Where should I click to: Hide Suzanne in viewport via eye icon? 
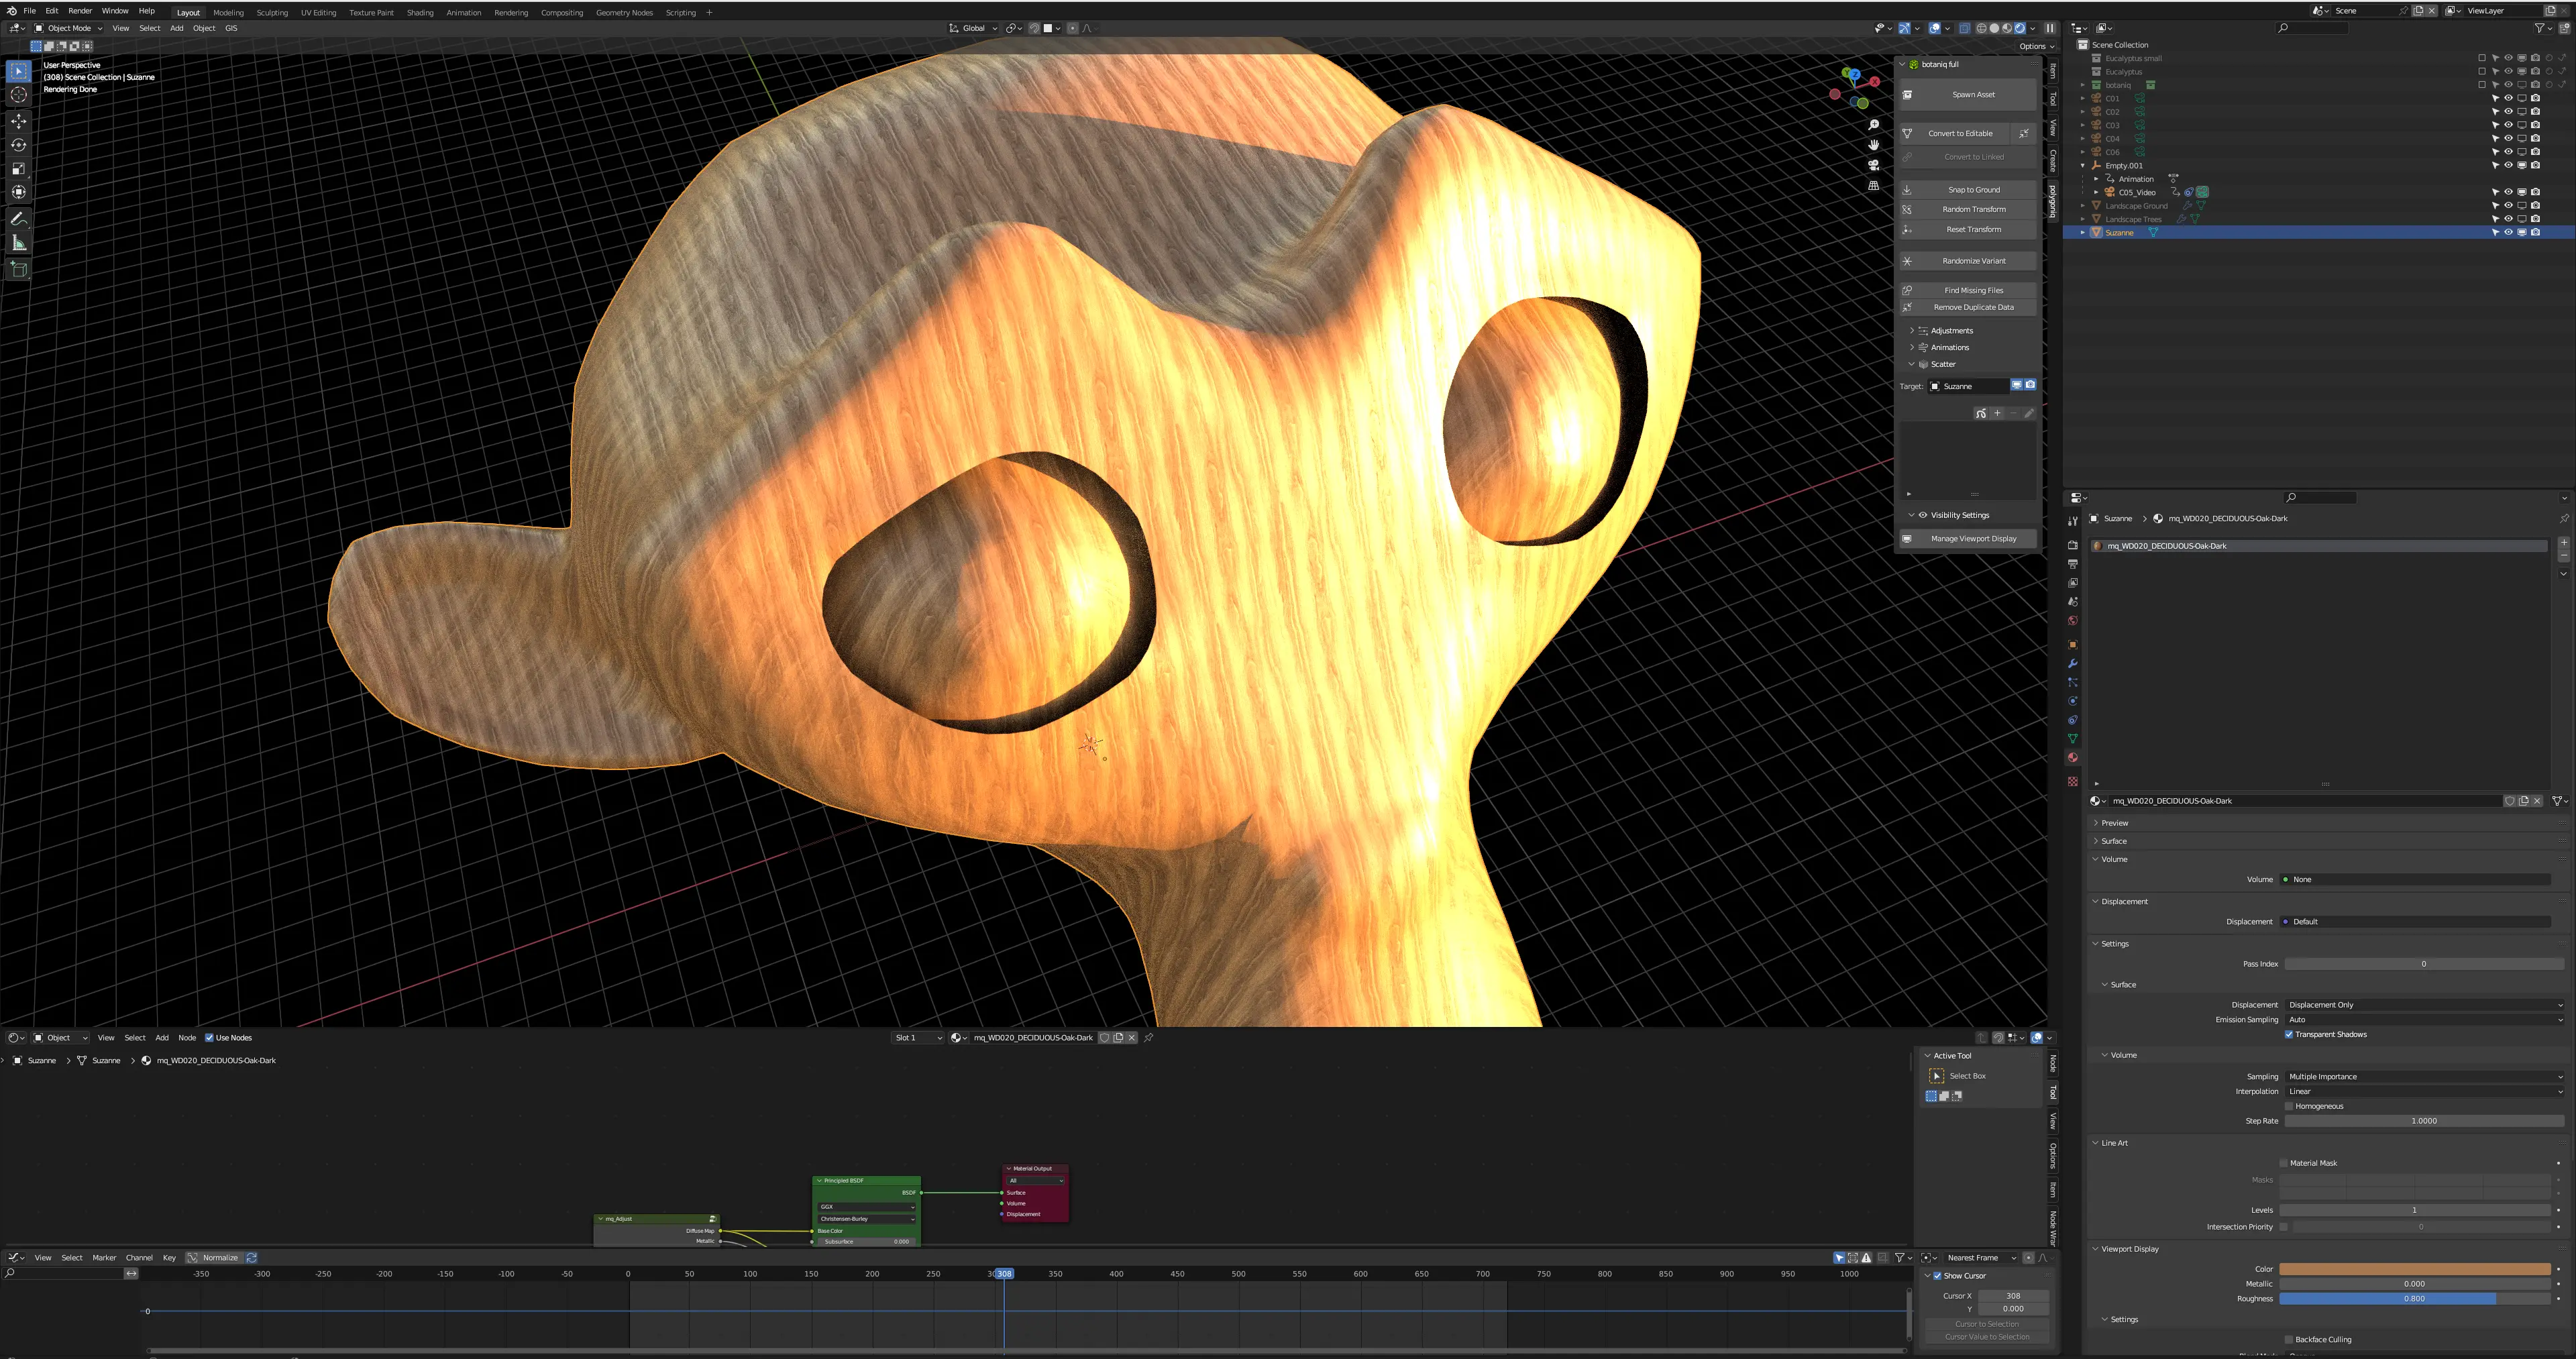pyautogui.click(x=2508, y=233)
